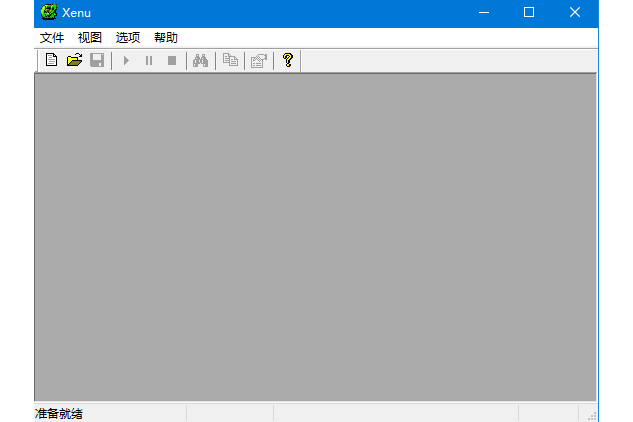This screenshot has width=633, height=422.
Task: Click the yellow question mark Help icon
Action: (x=288, y=61)
